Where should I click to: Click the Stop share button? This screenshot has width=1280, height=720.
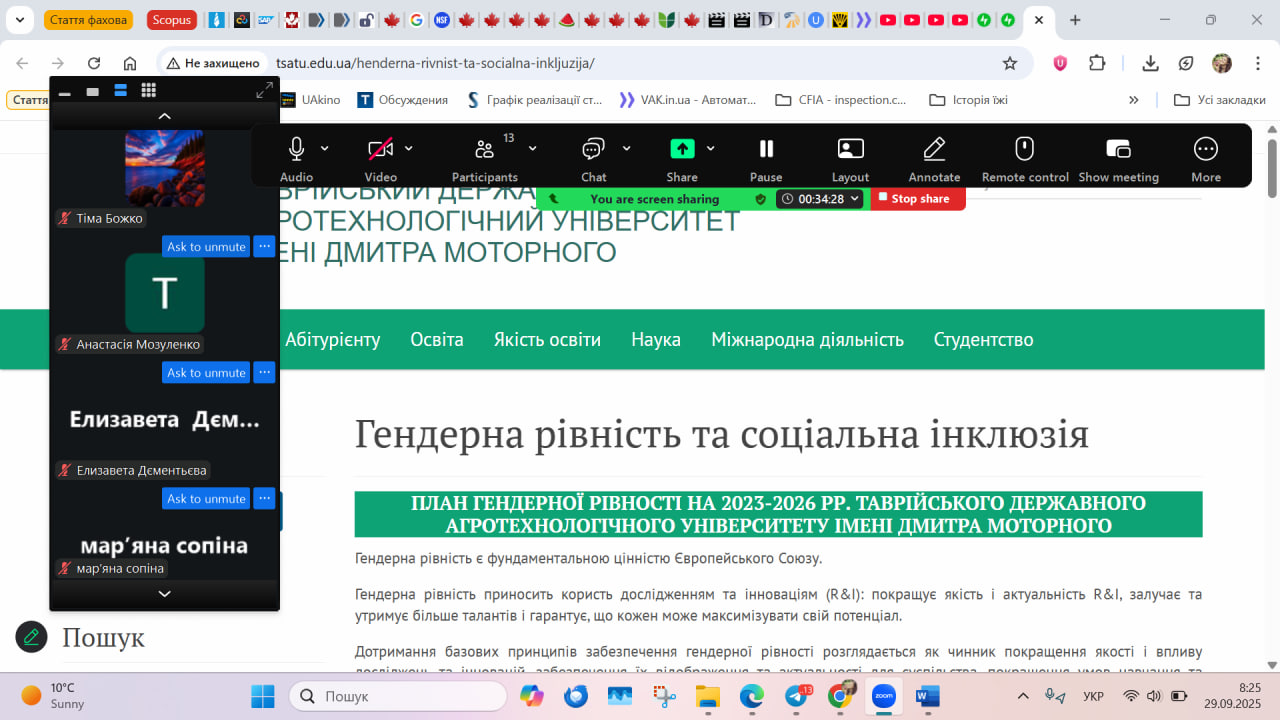pyautogui.click(x=913, y=199)
